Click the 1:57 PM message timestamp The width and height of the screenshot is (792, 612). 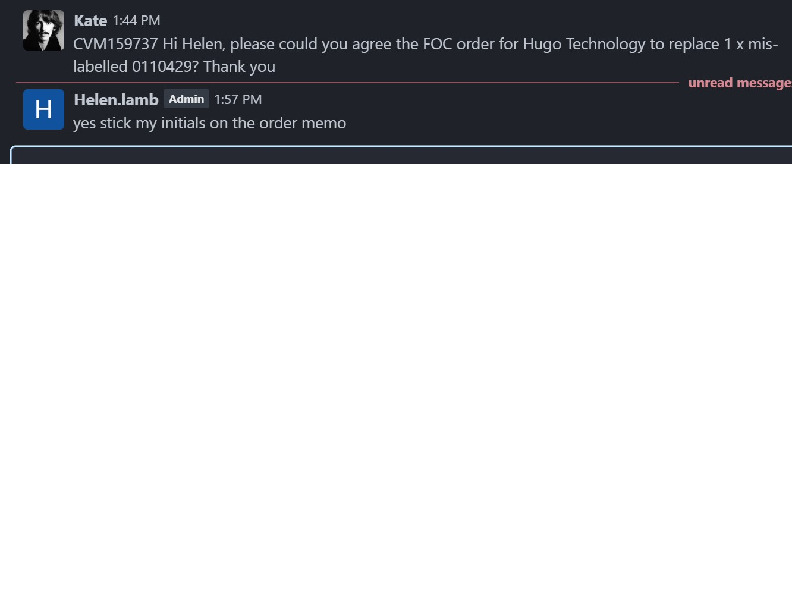click(238, 99)
